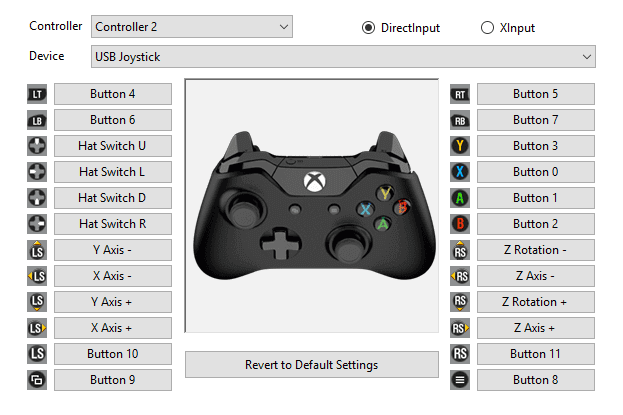Click the left stick up icon
This screenshot has width=623, height=415.
pos(37,250)
